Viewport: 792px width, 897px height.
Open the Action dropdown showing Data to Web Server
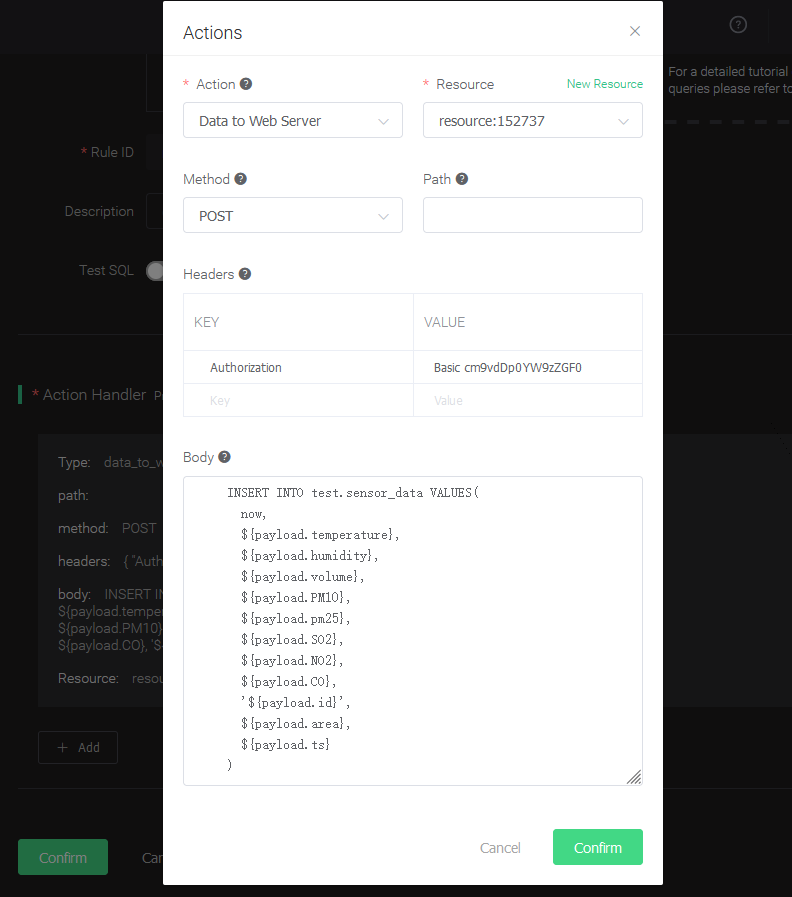[x=293, y=121]
